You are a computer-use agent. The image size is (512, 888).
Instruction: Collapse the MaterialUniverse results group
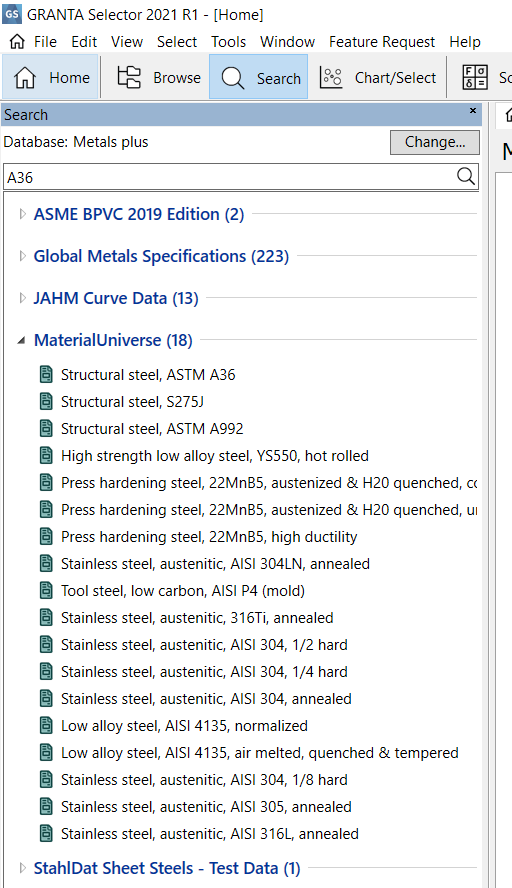coord(22,340)
